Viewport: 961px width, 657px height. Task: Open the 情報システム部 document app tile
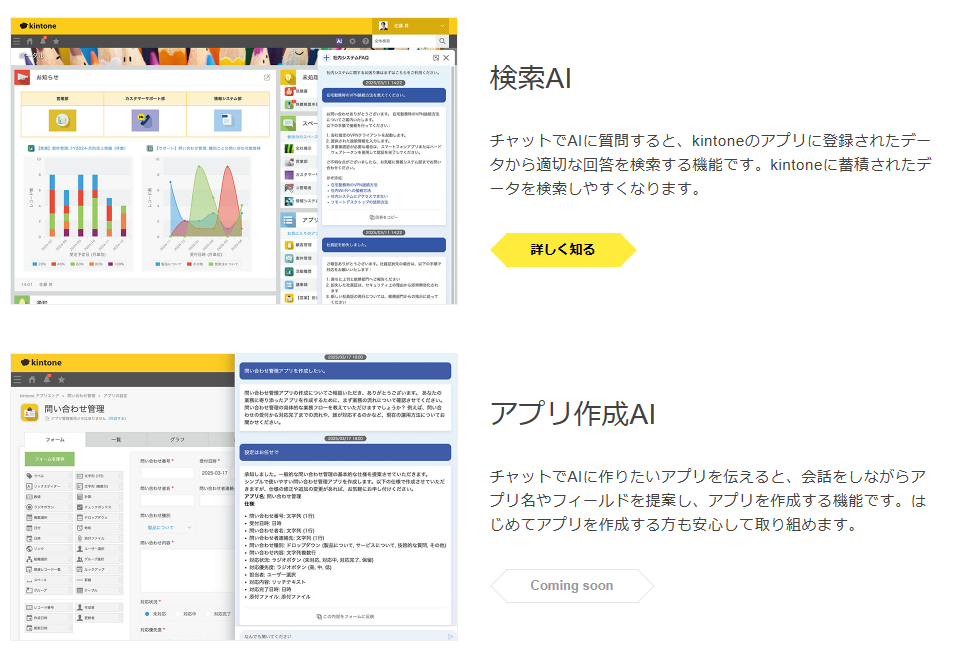(x=227, y=120)
